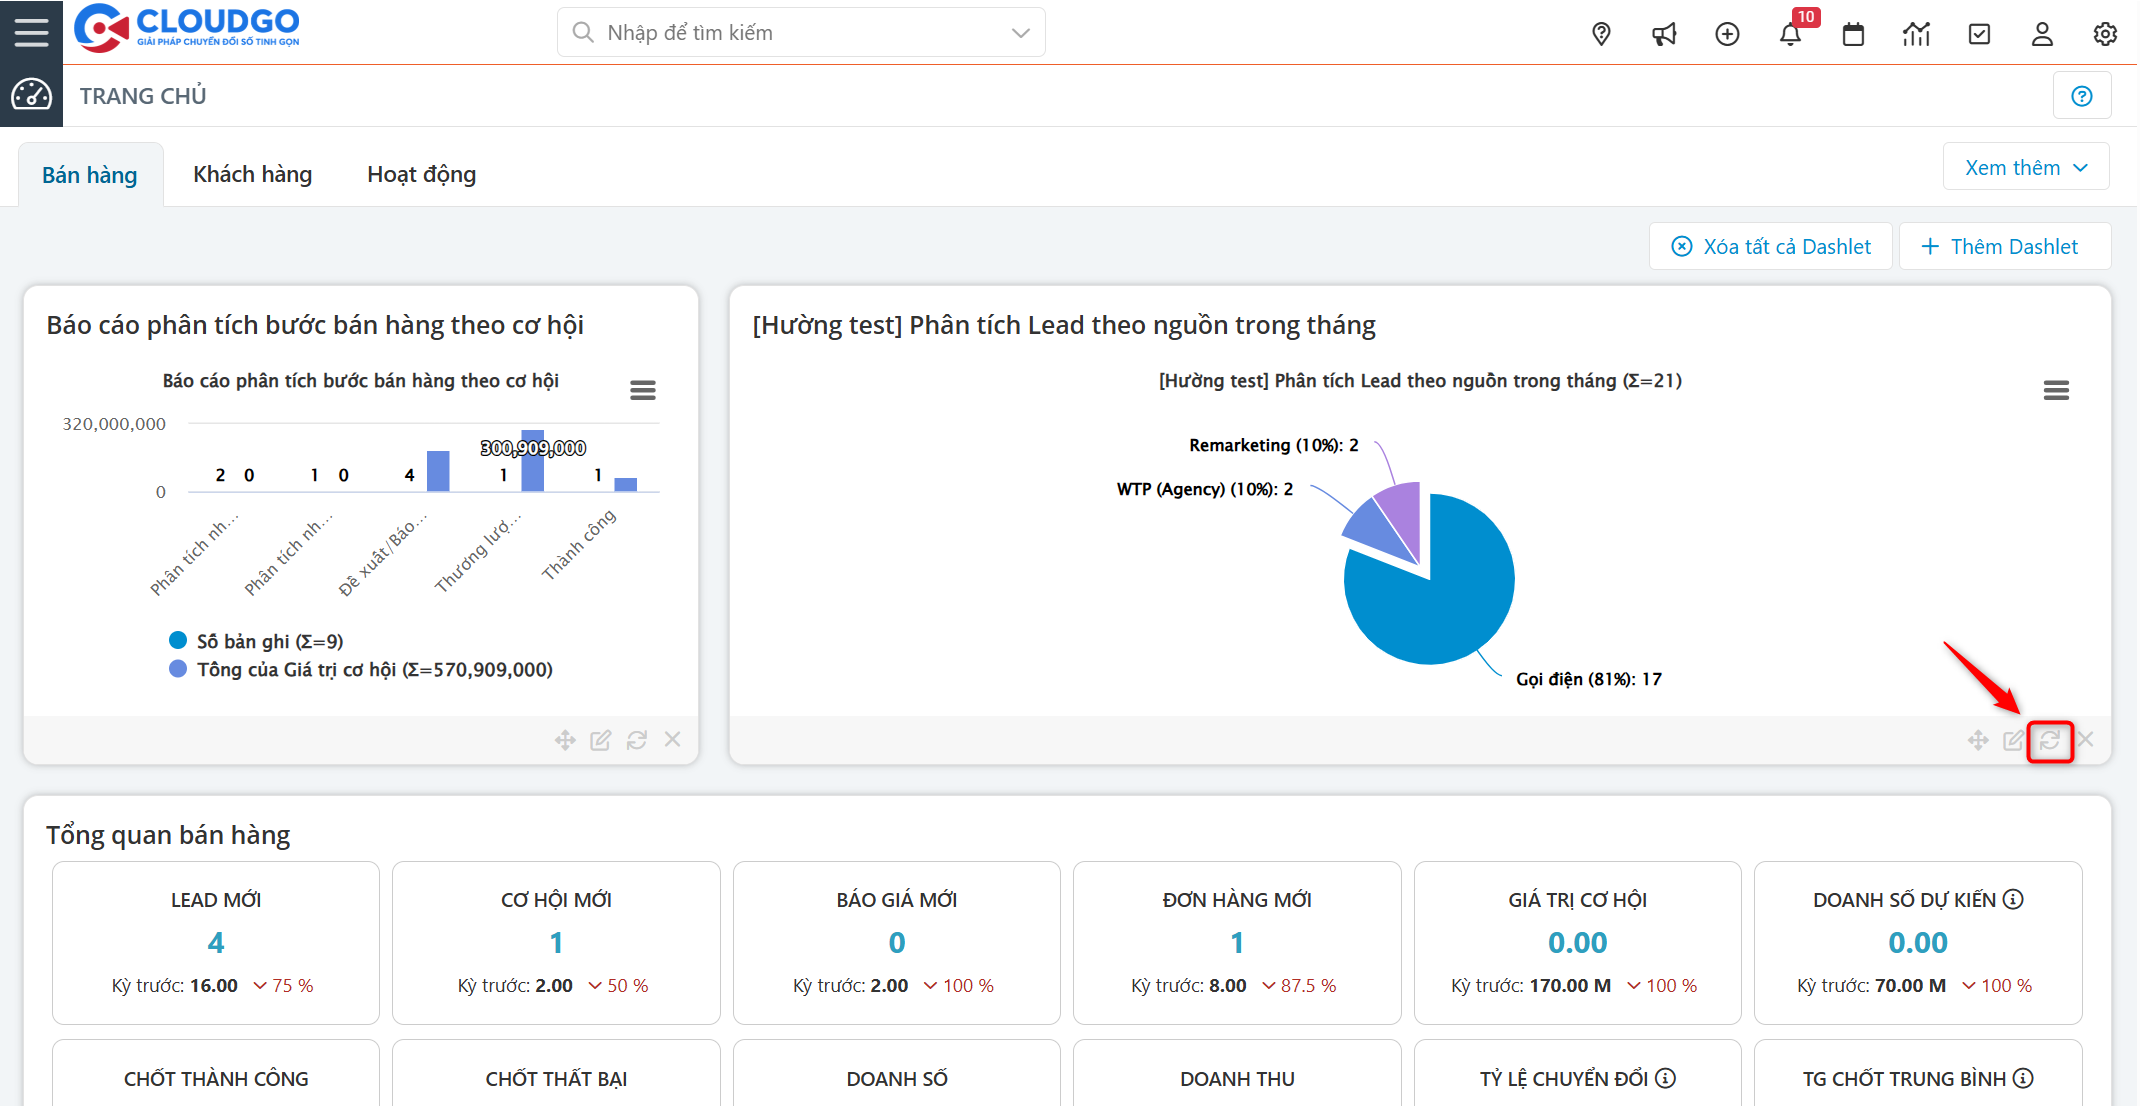Switch to the Khách hàng tab
Viewport: 2140px width, 1106px height.
[x=252, y=175]
